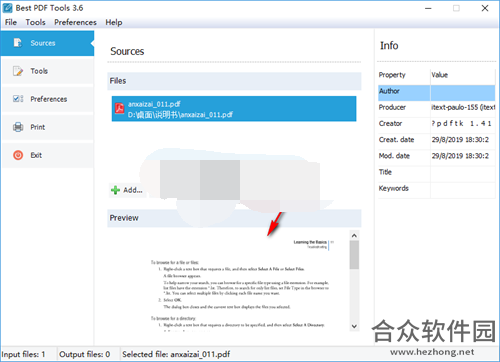The width and height of the screenshot is (500, 362).
Task: Click the itext-paulo-155 producer value
Action: click(463, 107)
